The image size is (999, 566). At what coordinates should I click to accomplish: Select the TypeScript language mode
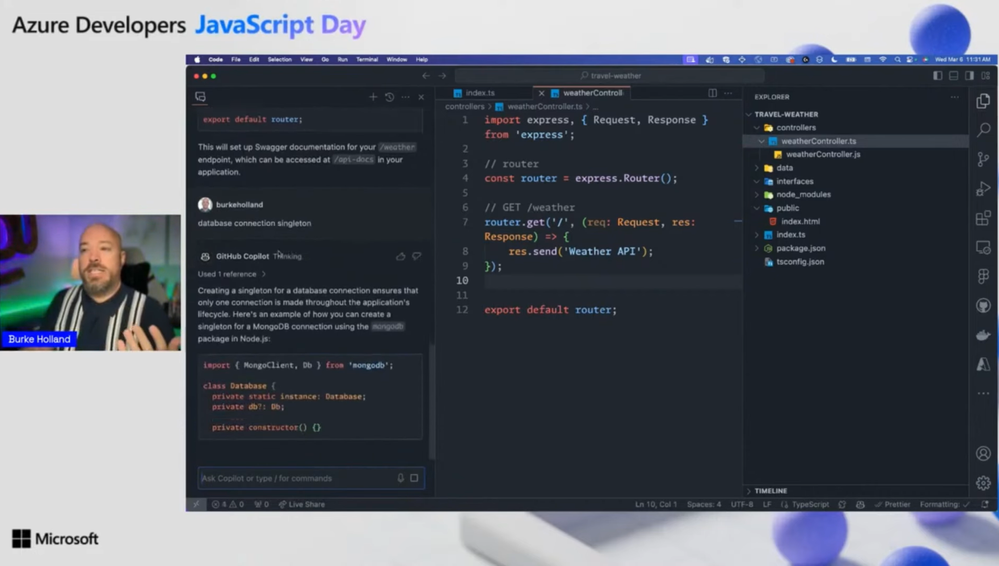810,504
